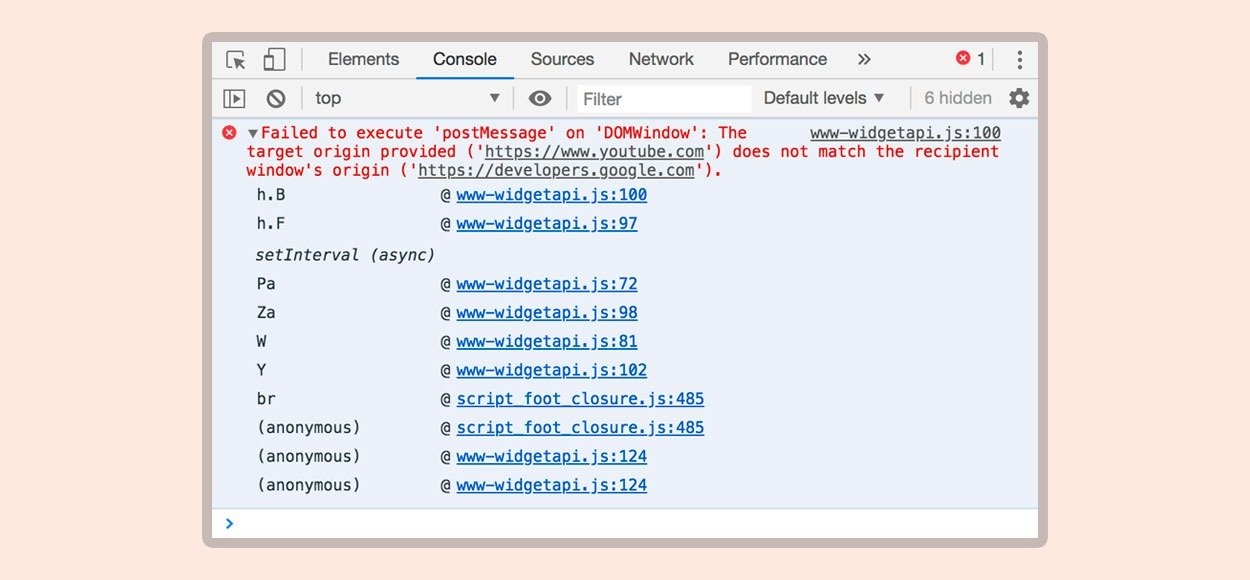The height and width of the screenshot is (580, 1250).
Task: Clear console with the ban icon
Action: click(x=276, y=98)
